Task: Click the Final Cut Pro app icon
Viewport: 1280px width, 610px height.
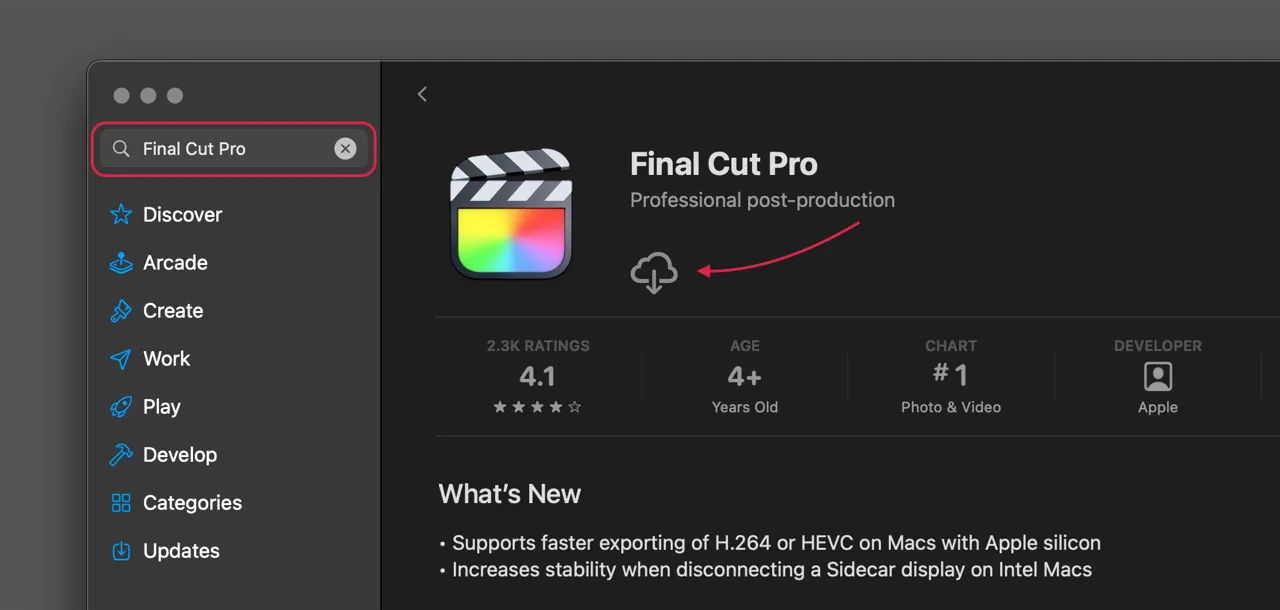Action: tap(511, 213)
